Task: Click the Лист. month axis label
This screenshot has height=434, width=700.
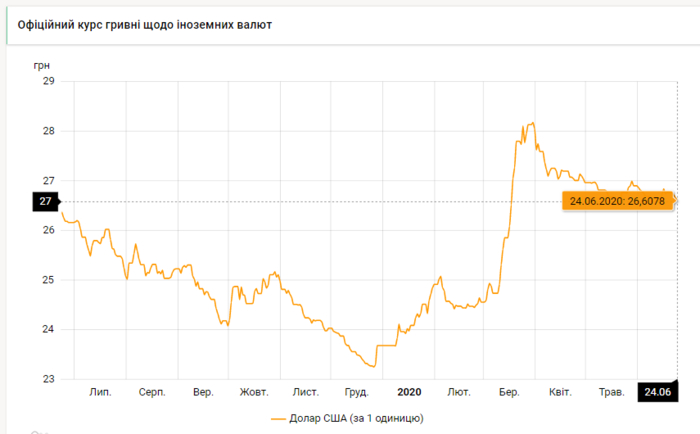Action: (x=306, y=392)
